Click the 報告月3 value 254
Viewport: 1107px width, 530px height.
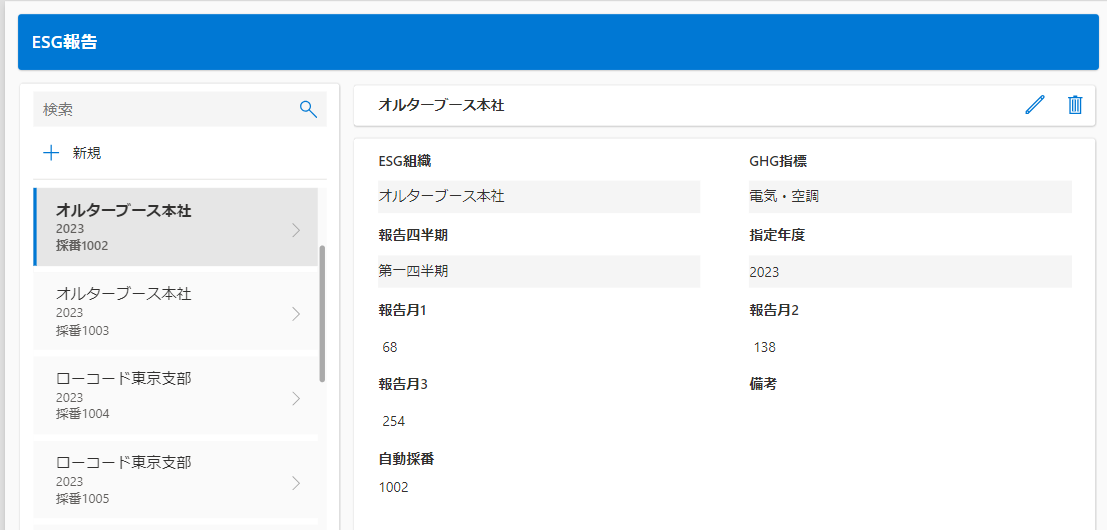tap(394, 422)
